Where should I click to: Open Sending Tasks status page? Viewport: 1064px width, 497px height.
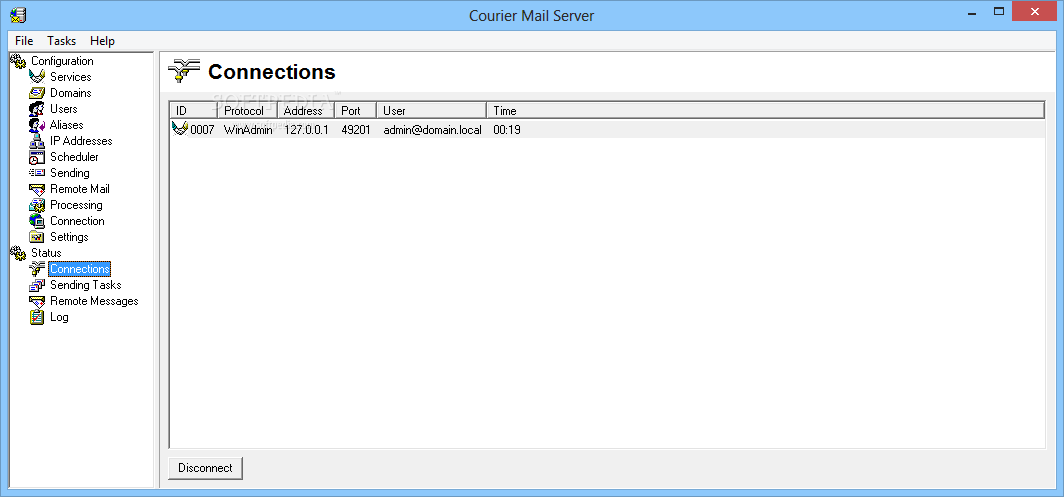point(86,285)
